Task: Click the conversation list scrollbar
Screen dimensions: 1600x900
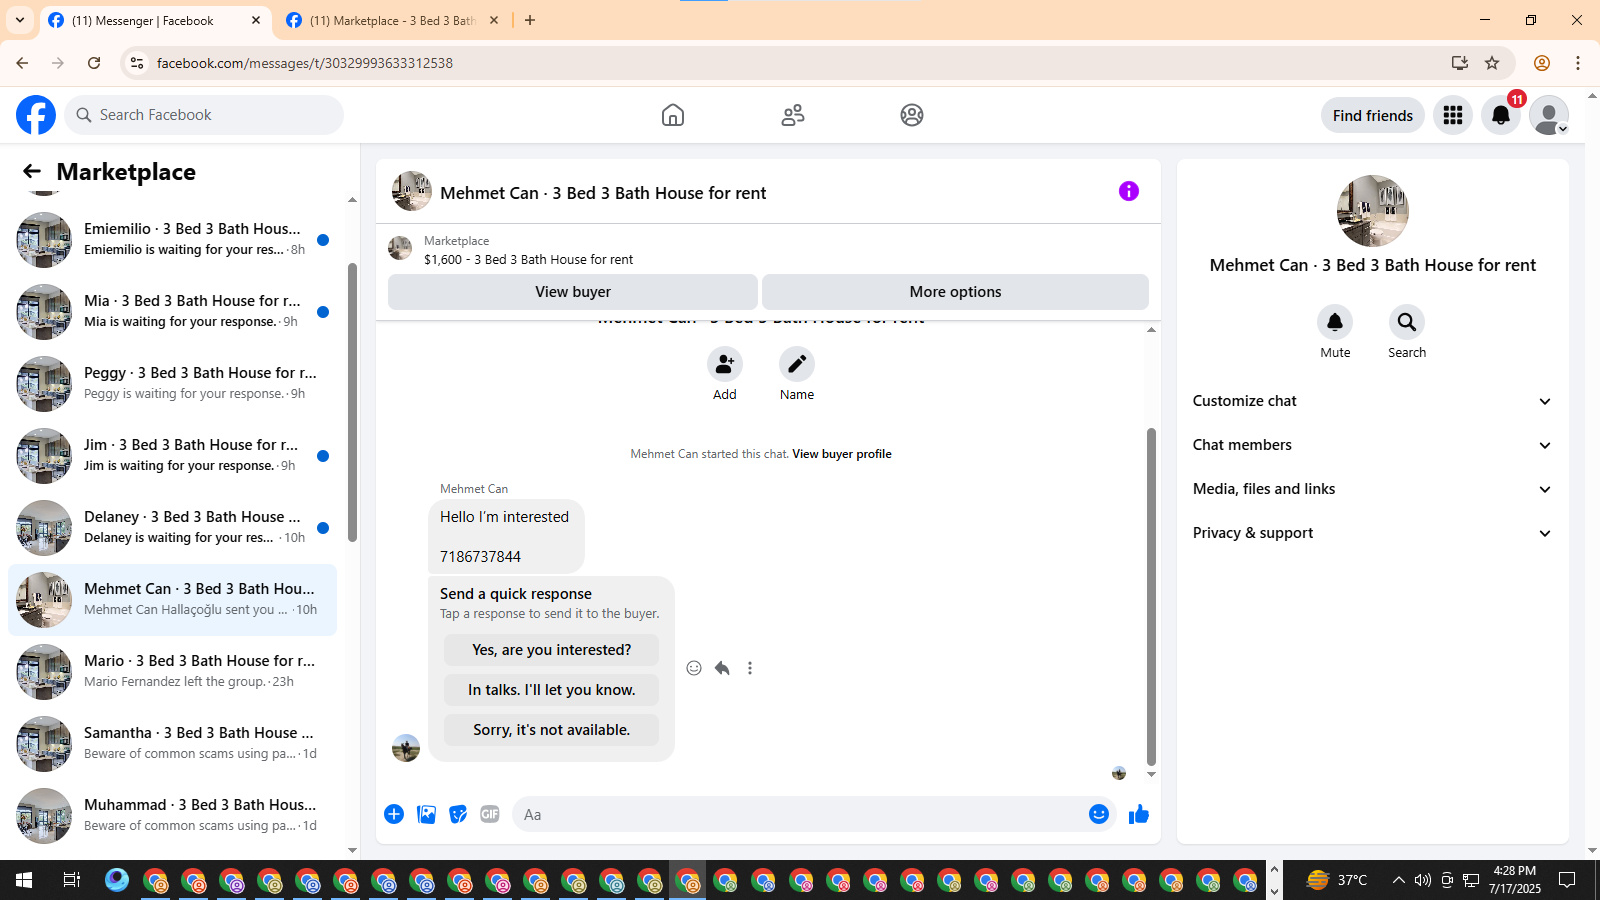Action: pos(352,402)
